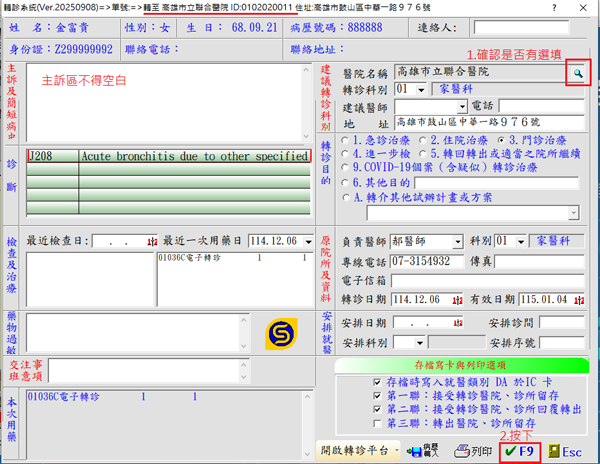Open calendar picker for 最近檢查日 date
Image resolution: width=600 pixels, height=464 pixels.
151,242
